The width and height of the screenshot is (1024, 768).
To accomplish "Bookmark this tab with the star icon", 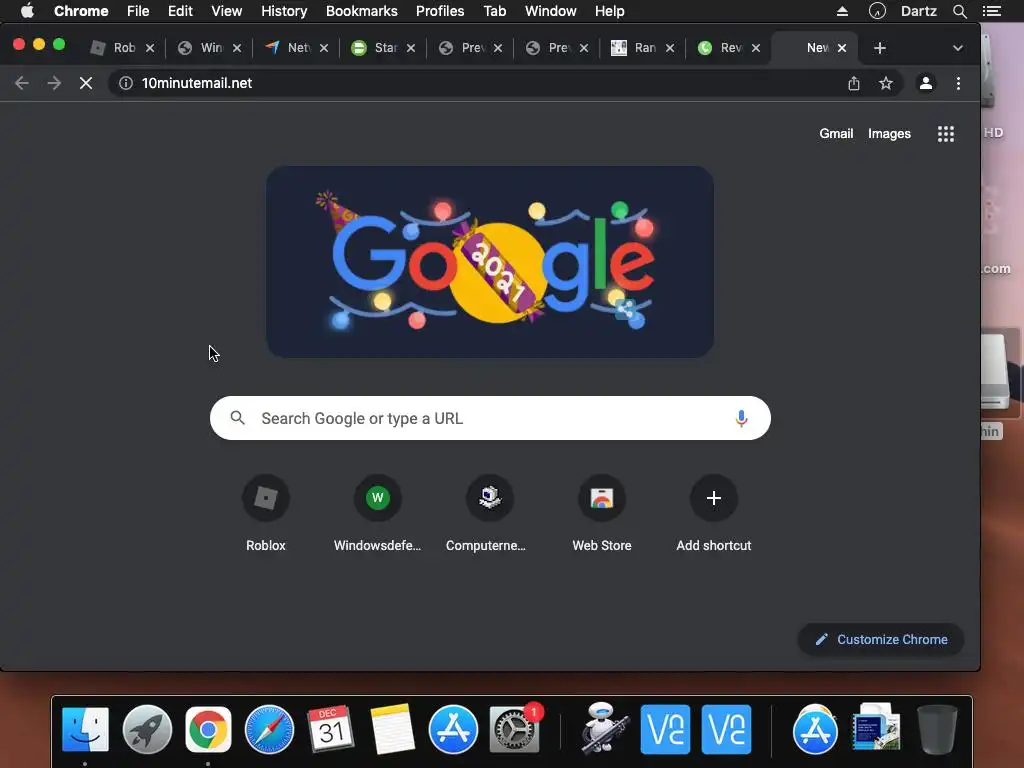I will (886, 84).
